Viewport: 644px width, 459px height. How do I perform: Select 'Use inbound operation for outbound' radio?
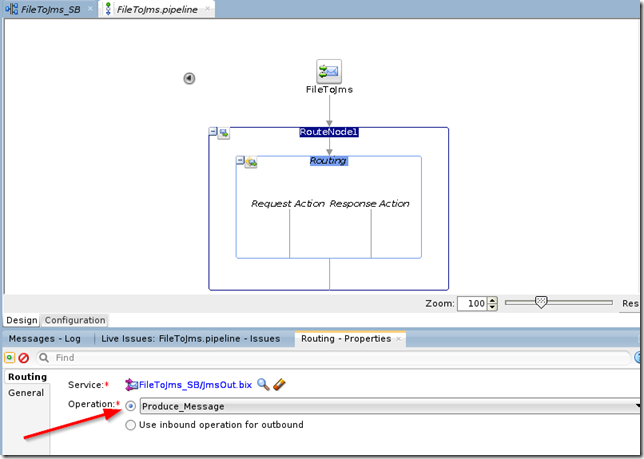[131, 425]
